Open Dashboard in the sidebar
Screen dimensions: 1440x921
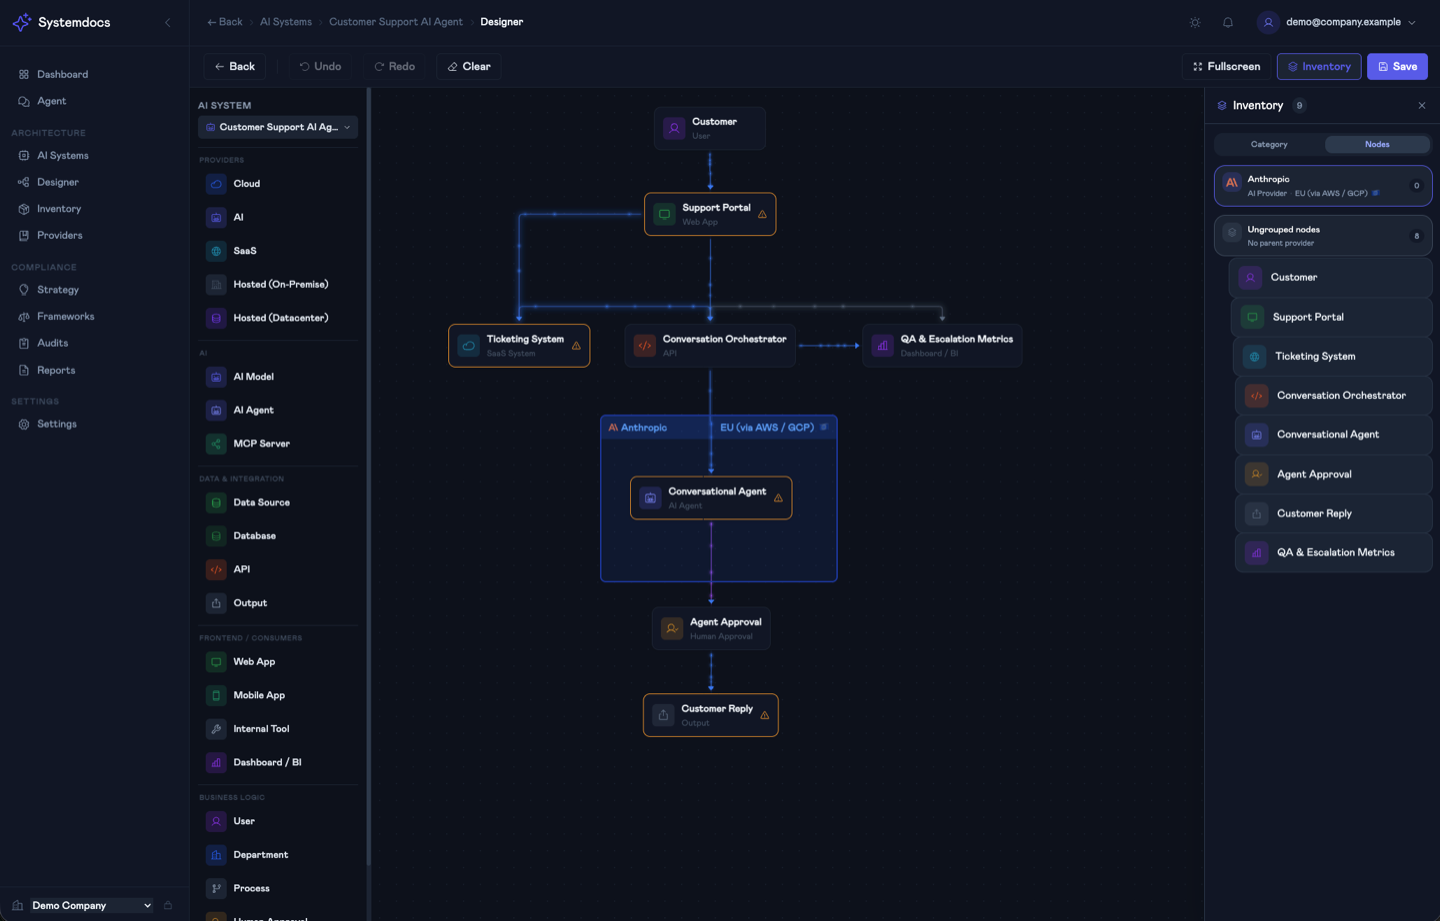pyautogui.click(x=62, y=74)
